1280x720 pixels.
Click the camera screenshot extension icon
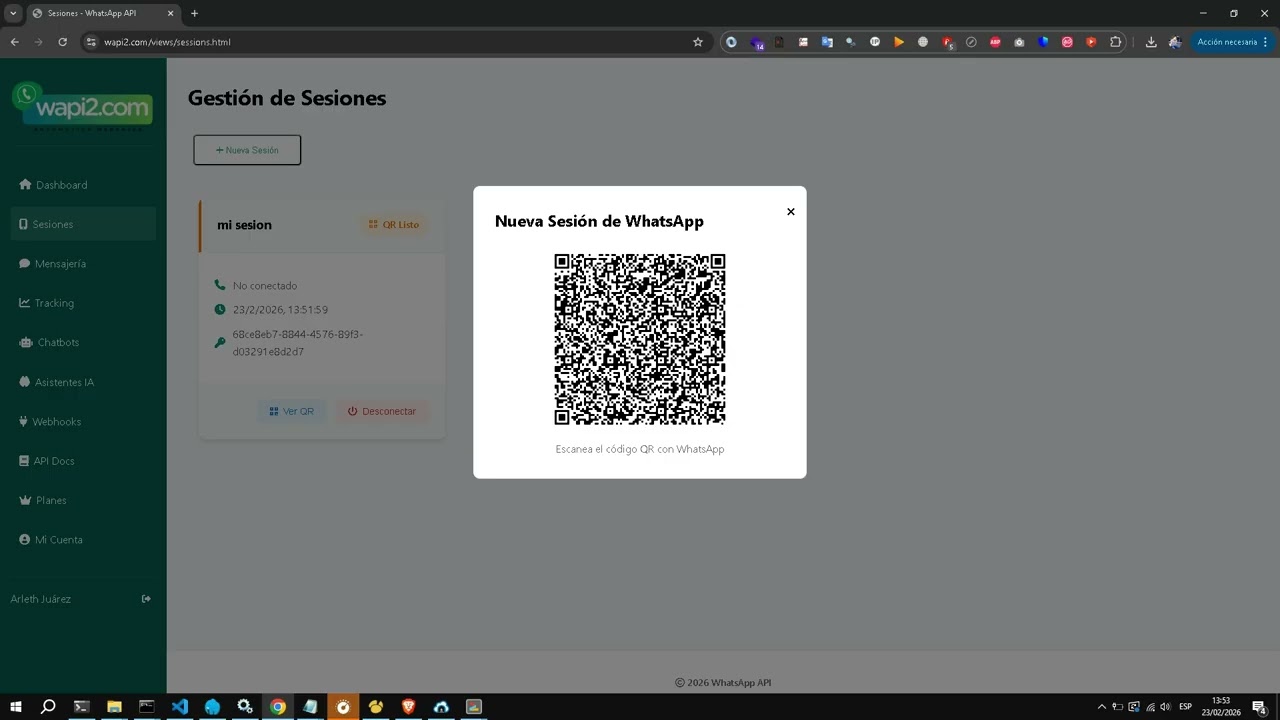(1019, 42)
